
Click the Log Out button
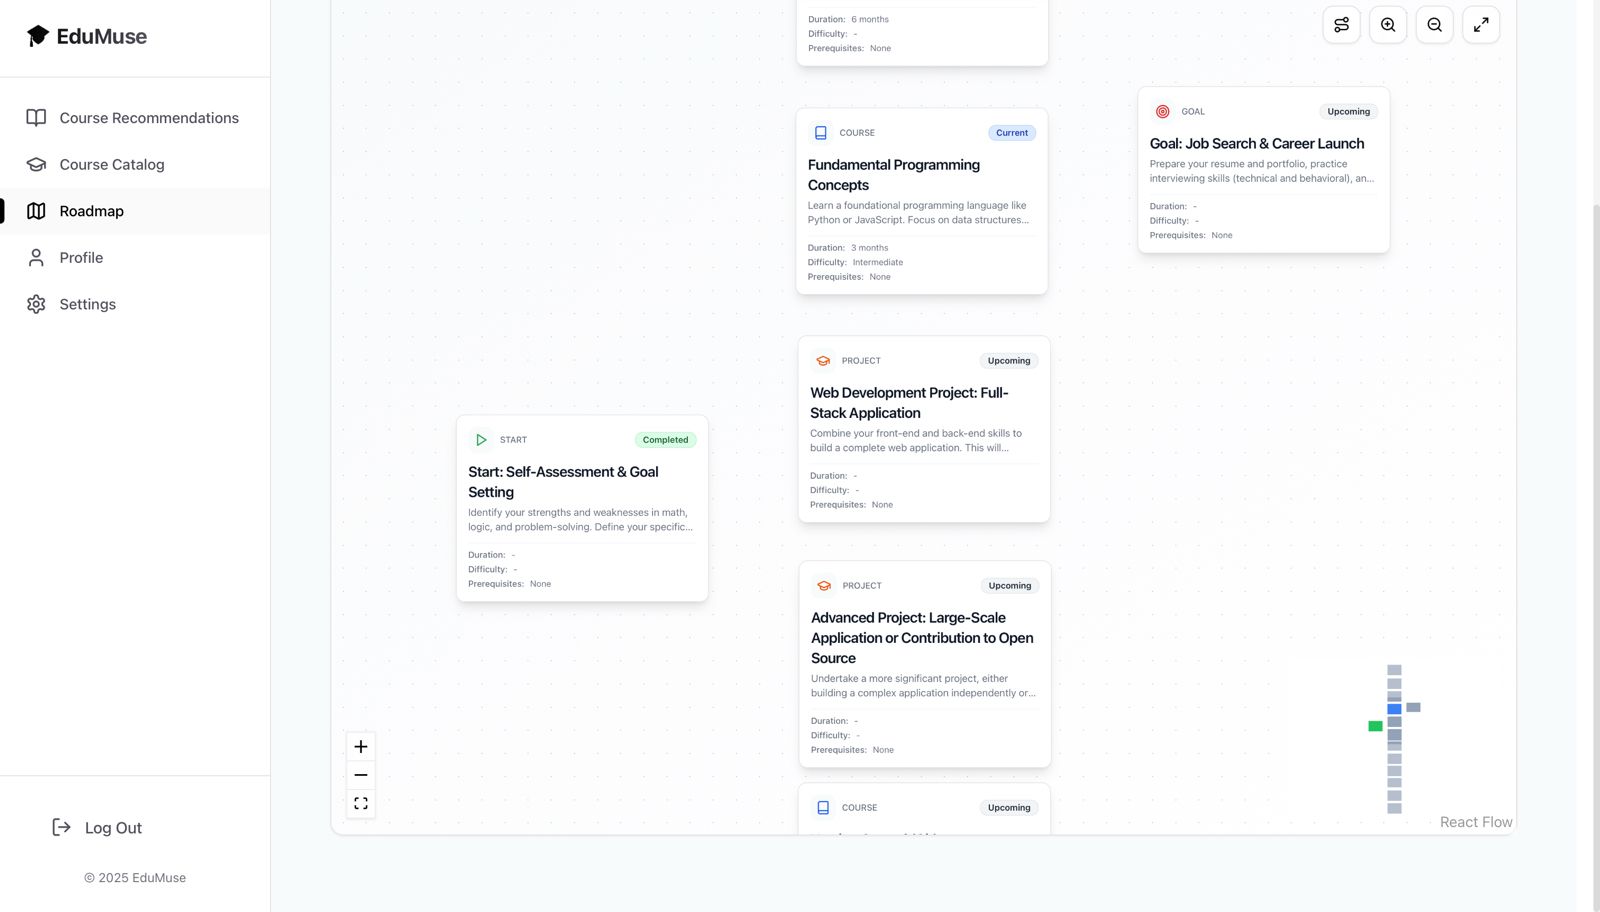97,828
